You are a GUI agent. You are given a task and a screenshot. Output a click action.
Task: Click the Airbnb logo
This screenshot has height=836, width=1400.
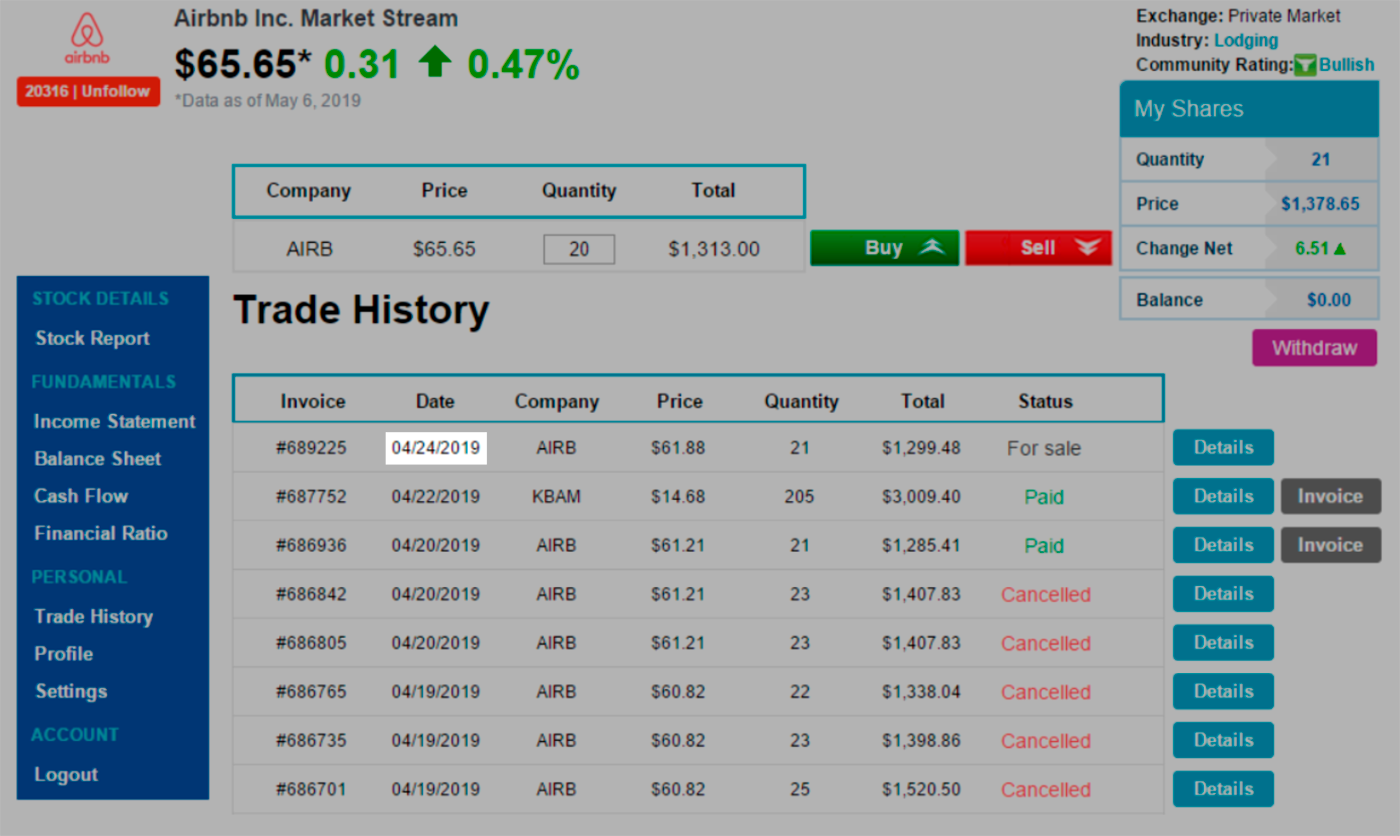click(x=87, y=39)
